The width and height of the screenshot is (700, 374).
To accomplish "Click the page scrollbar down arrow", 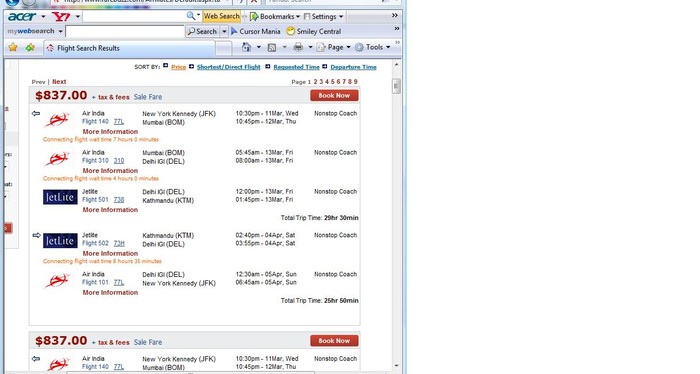I will click(x=396, y=366).
